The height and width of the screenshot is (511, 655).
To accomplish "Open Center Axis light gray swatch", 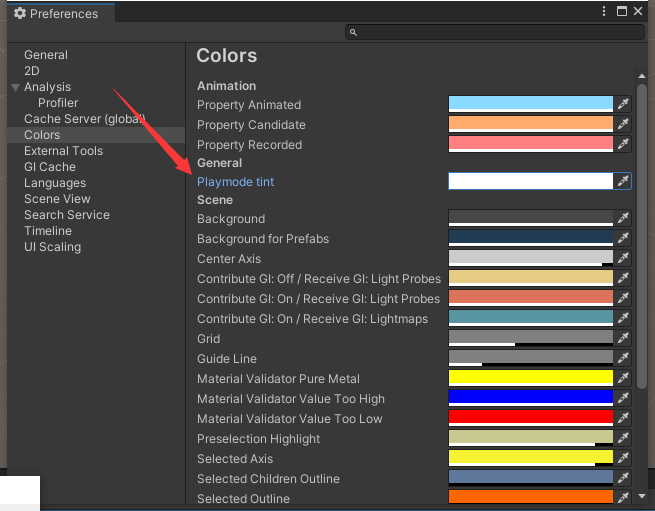I will (x=531, y=258).
